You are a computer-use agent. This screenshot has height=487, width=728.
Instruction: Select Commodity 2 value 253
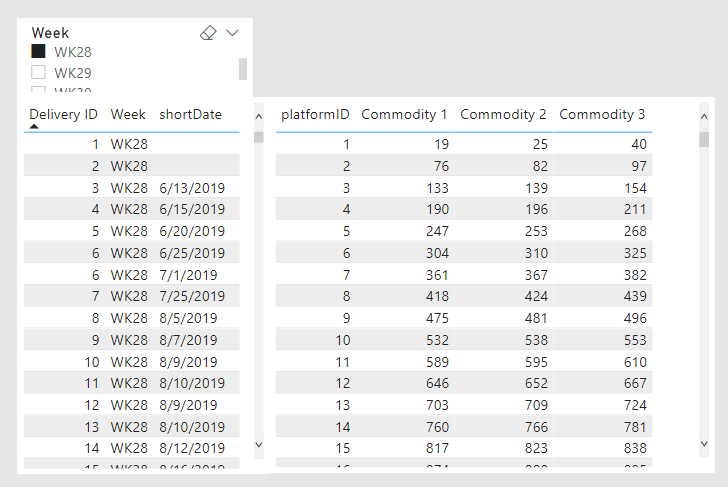coord(537,231)
